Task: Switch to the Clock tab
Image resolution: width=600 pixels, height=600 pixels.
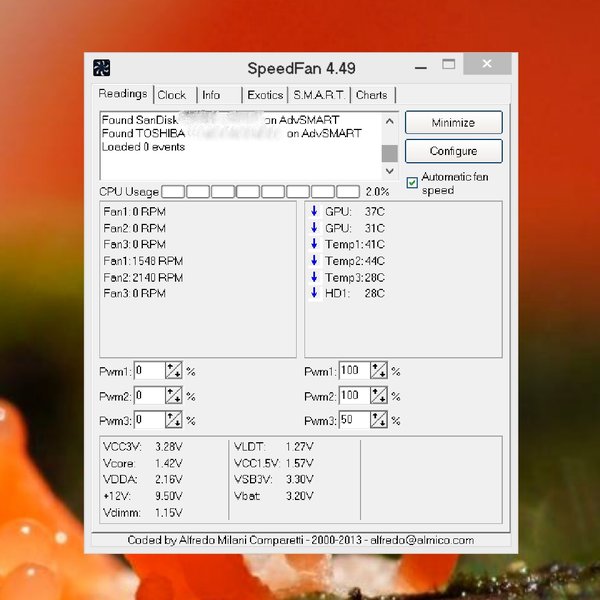Action: point(172,95)
